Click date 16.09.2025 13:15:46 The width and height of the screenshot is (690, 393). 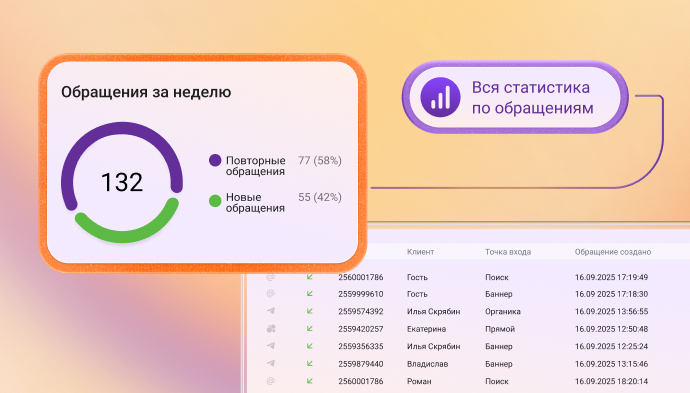(x=611, y=364)
